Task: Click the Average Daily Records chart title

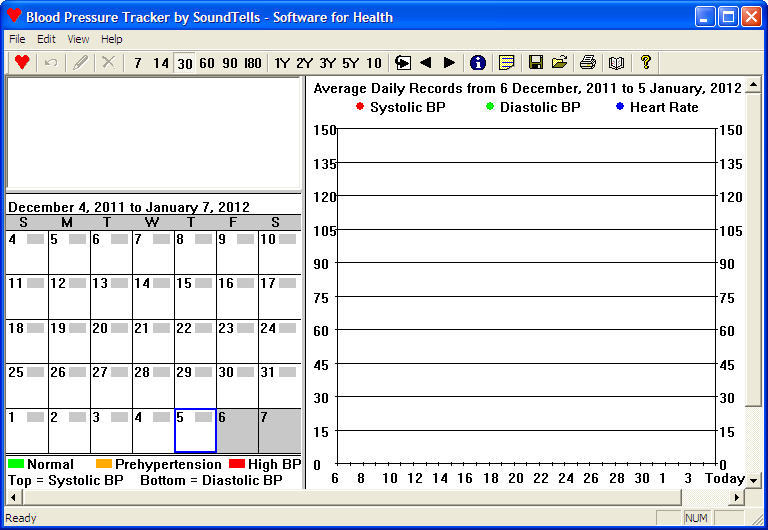Action: [528, 89]
